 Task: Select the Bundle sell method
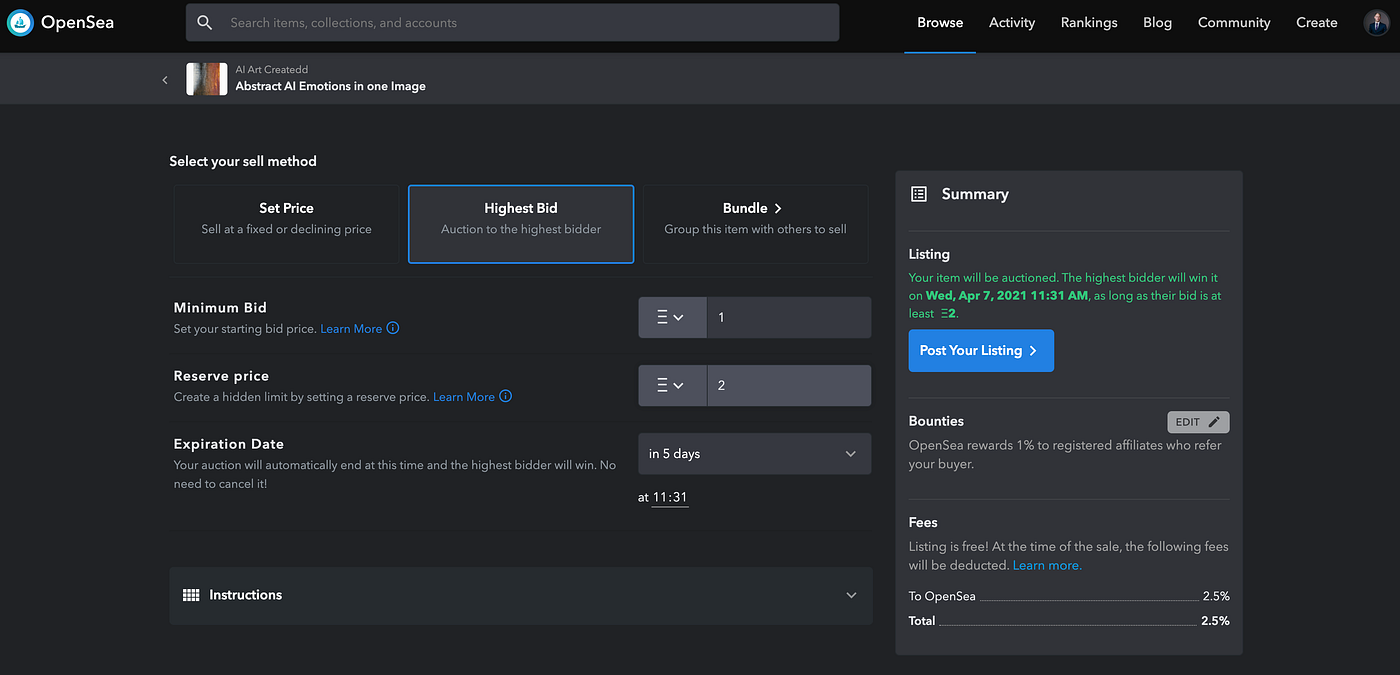[x=755, y=223]
